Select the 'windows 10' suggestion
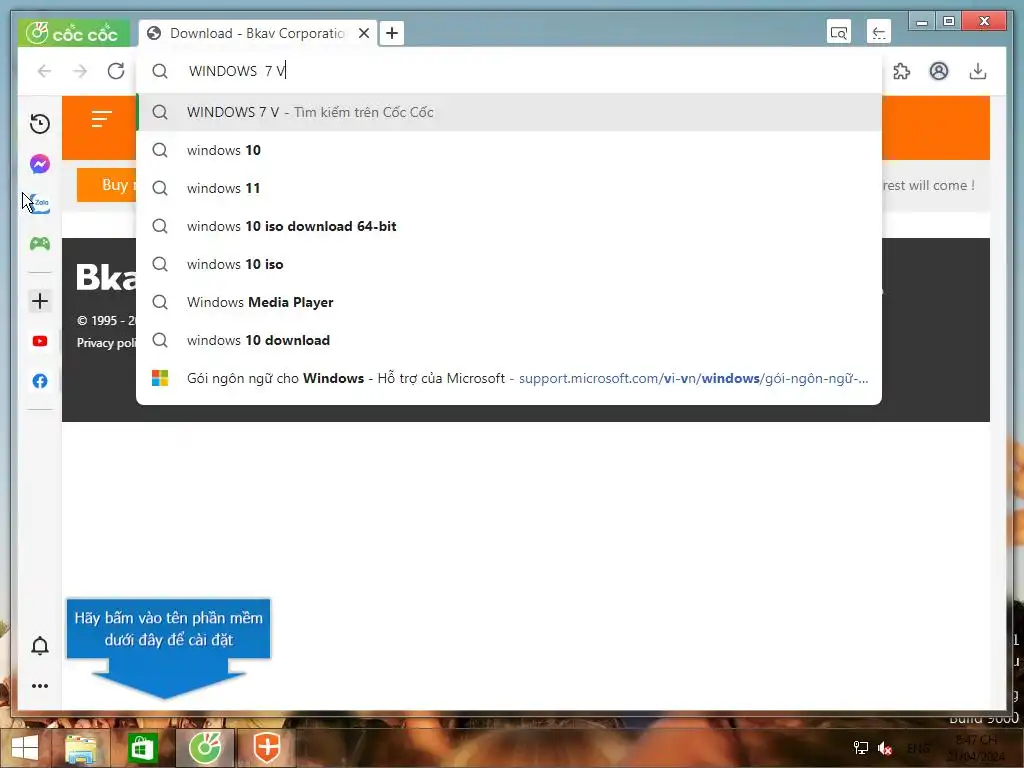 [x=509, y=150]
